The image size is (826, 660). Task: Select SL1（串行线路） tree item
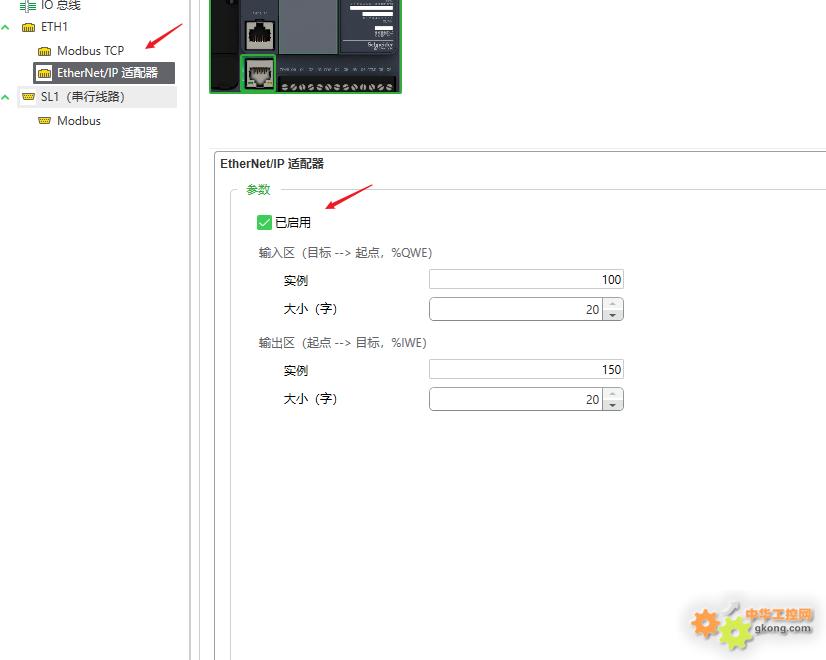97,97
